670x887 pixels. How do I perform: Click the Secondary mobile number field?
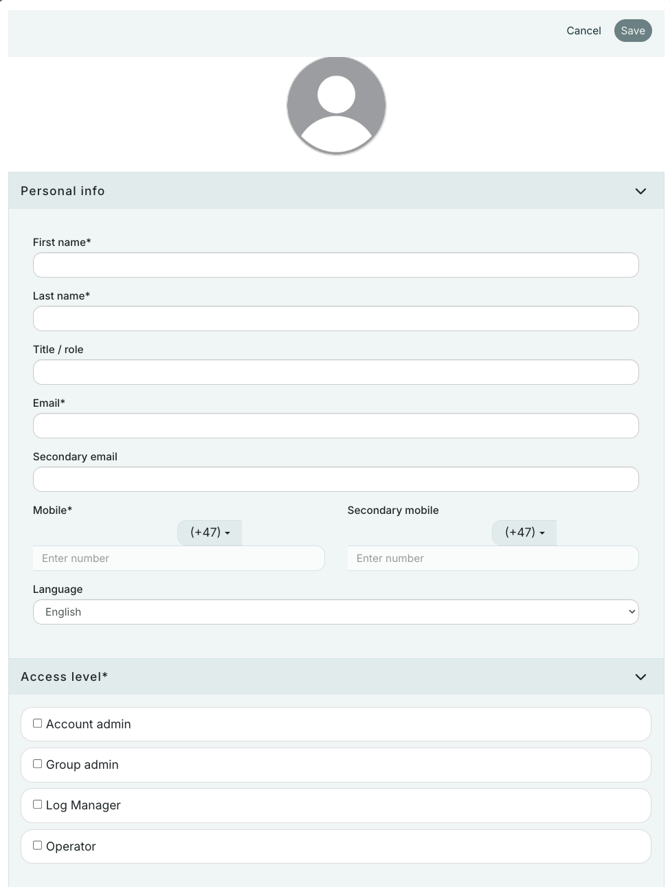493,558
